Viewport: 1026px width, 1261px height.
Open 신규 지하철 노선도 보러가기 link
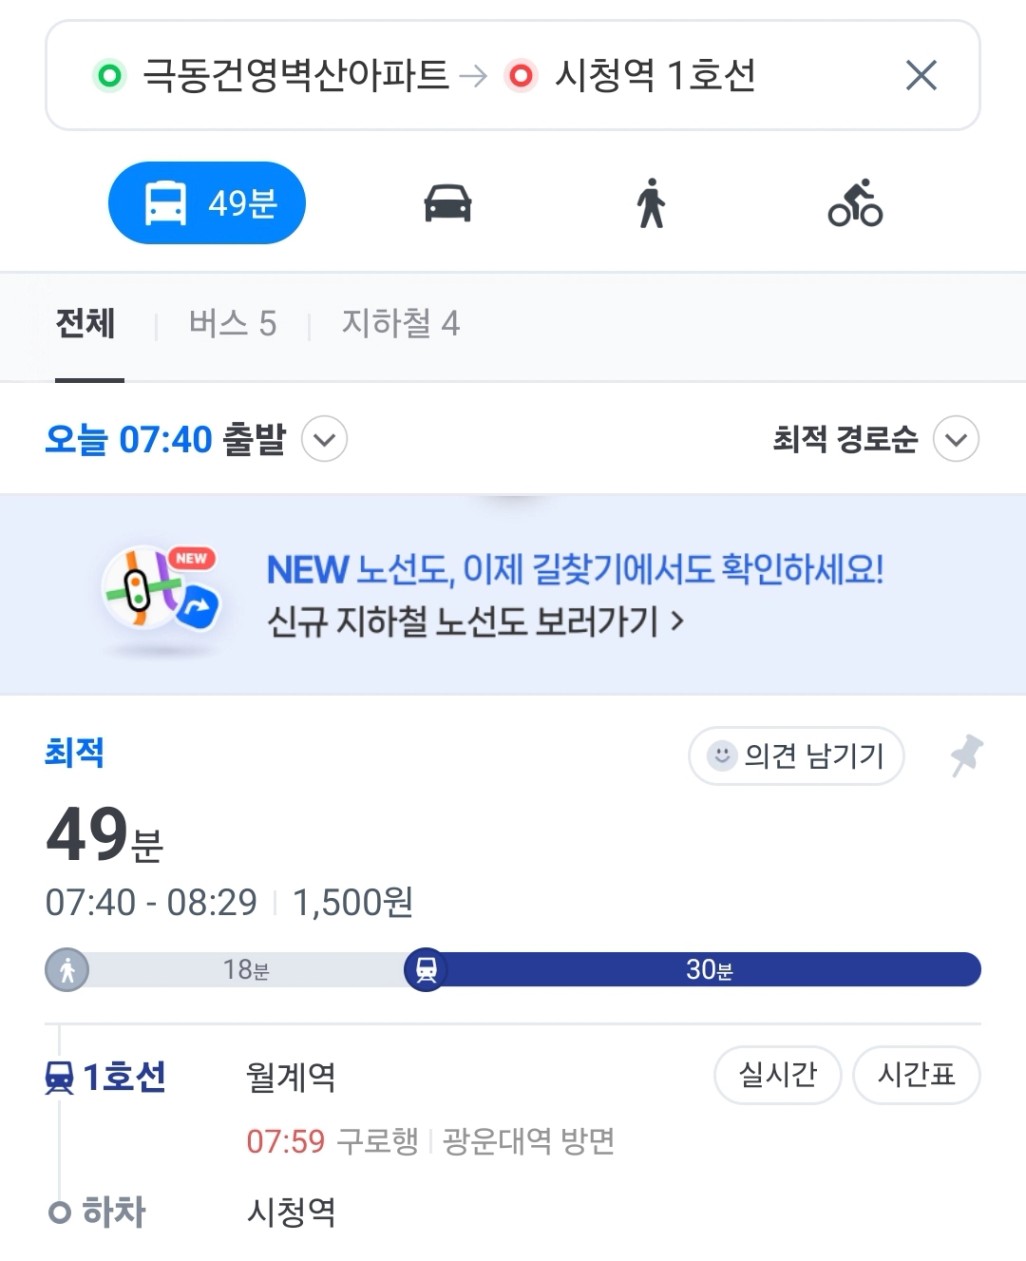(475, 621)
